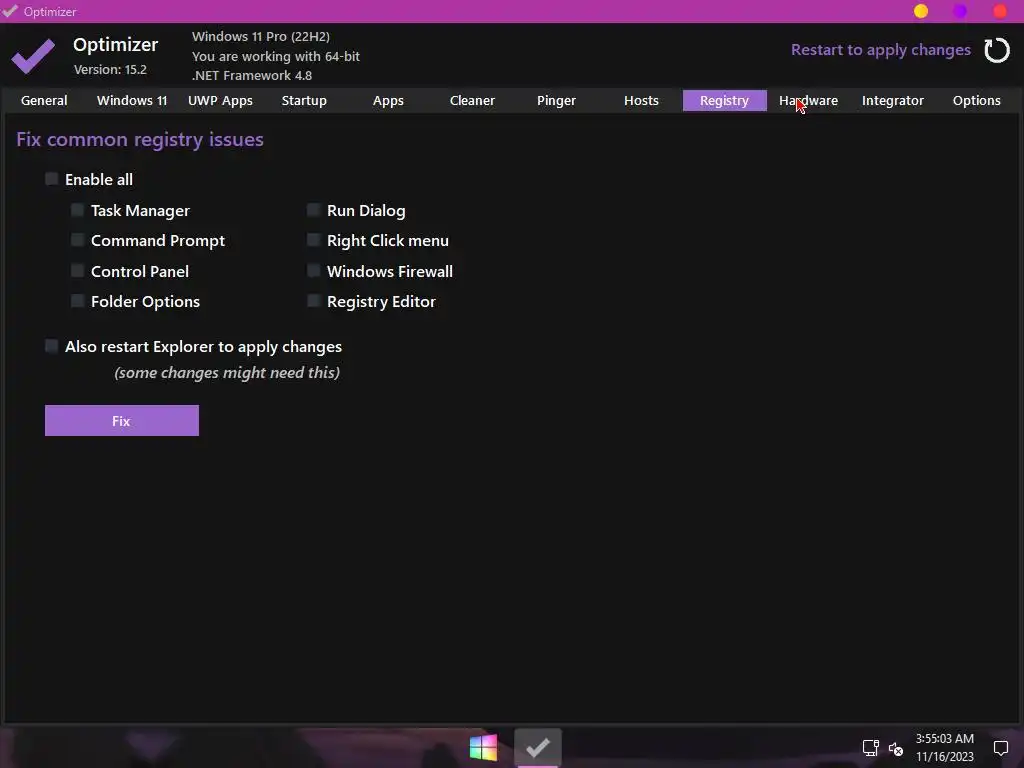Screen dimensions: 1024x768
Task: Click the .NET Framework 4.8 label
Action: click(252, 76)
